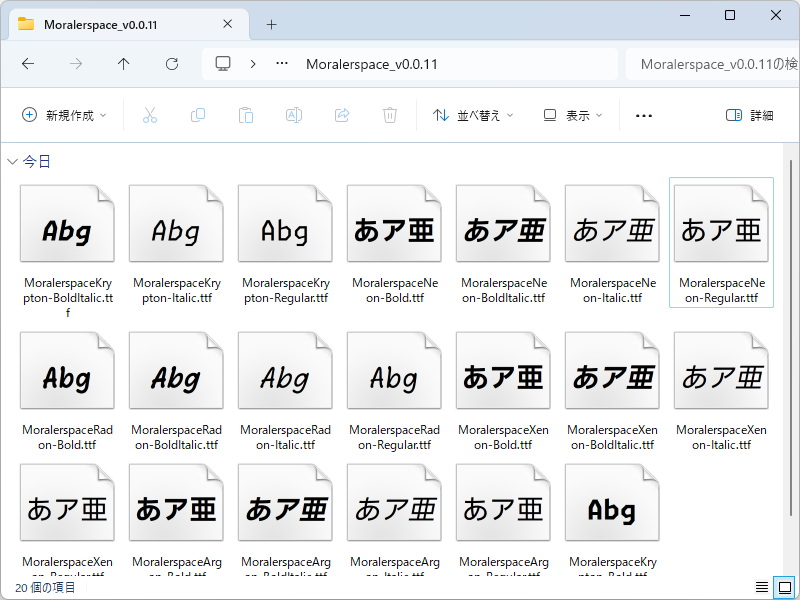The image size is (800, 600).
Task: Select the Cut icon in the toolbar
Action: click(x=150, y=115)
